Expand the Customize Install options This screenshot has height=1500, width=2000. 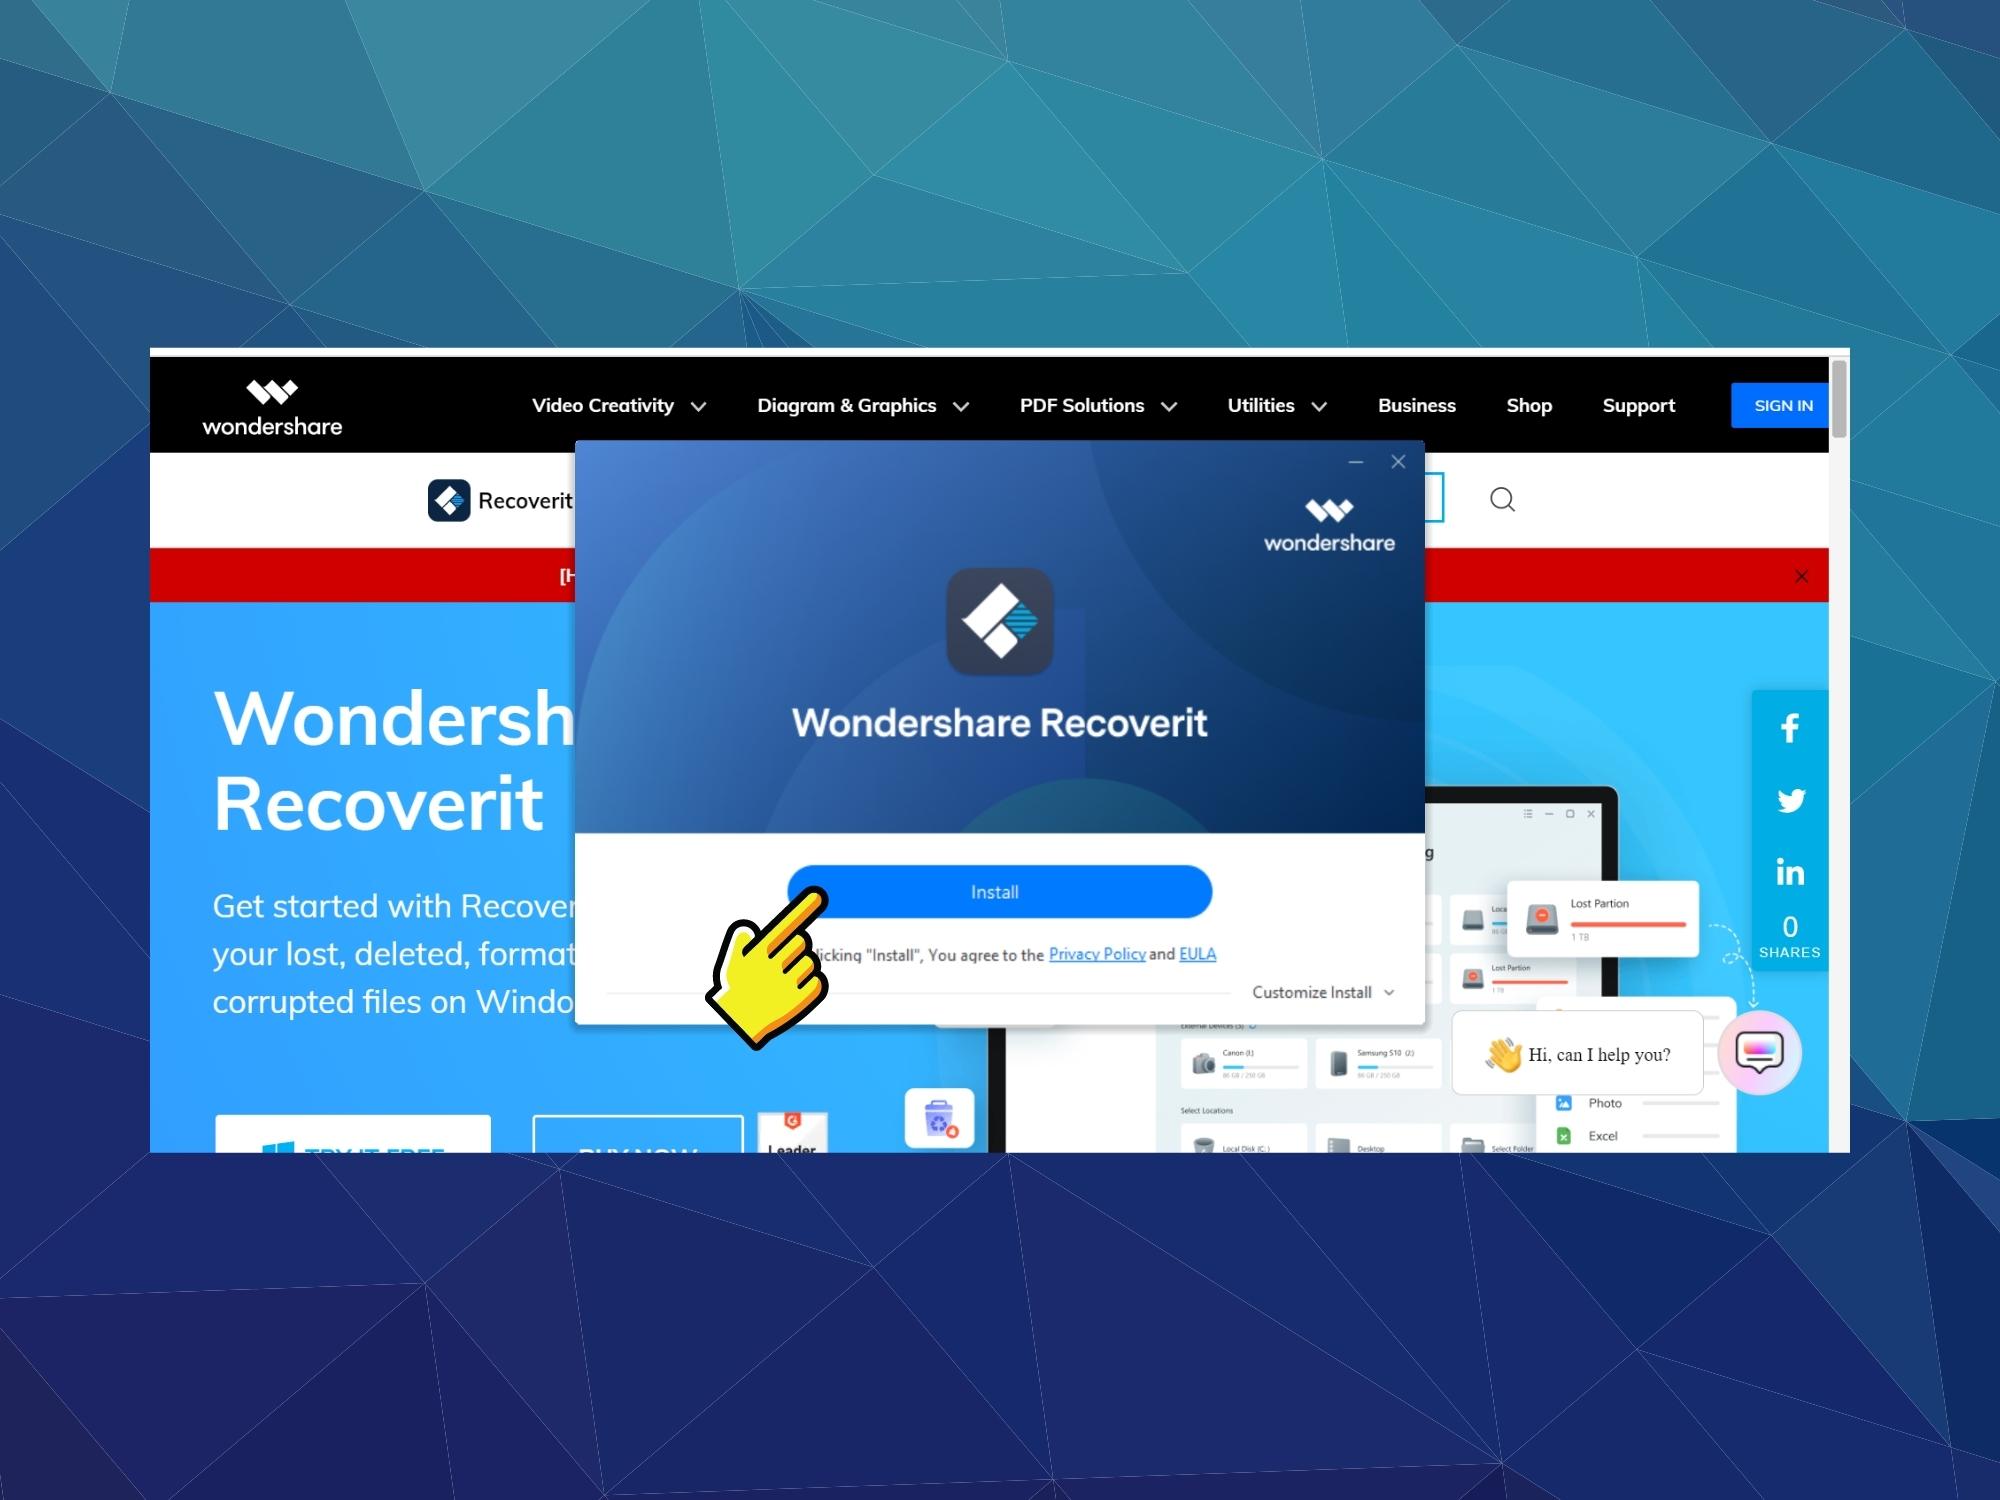pos(1321,991)
